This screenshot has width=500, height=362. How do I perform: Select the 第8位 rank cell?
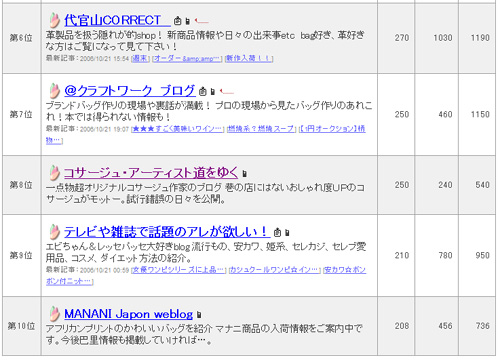[x=21, y=185]
